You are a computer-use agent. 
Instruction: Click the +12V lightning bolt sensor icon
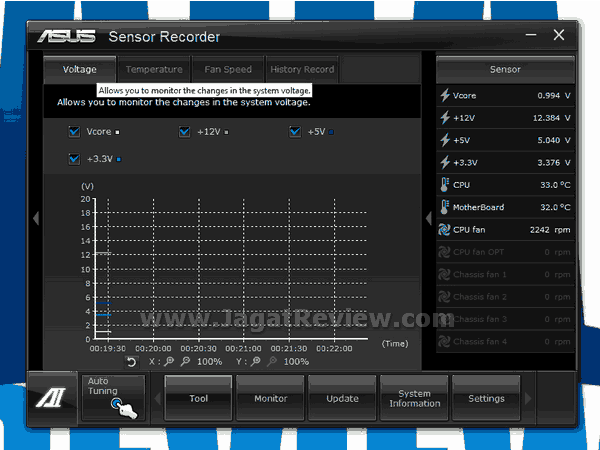[x=445, y=117]
